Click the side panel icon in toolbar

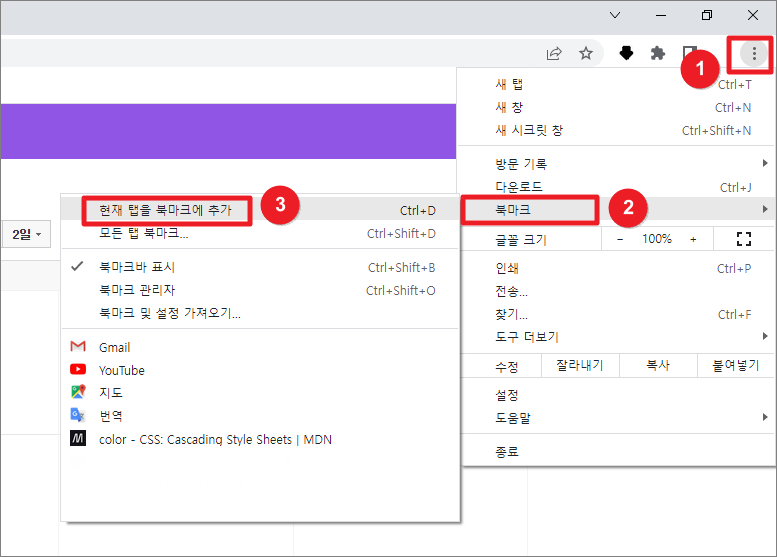pyautogui.click(x=689, y=52)
